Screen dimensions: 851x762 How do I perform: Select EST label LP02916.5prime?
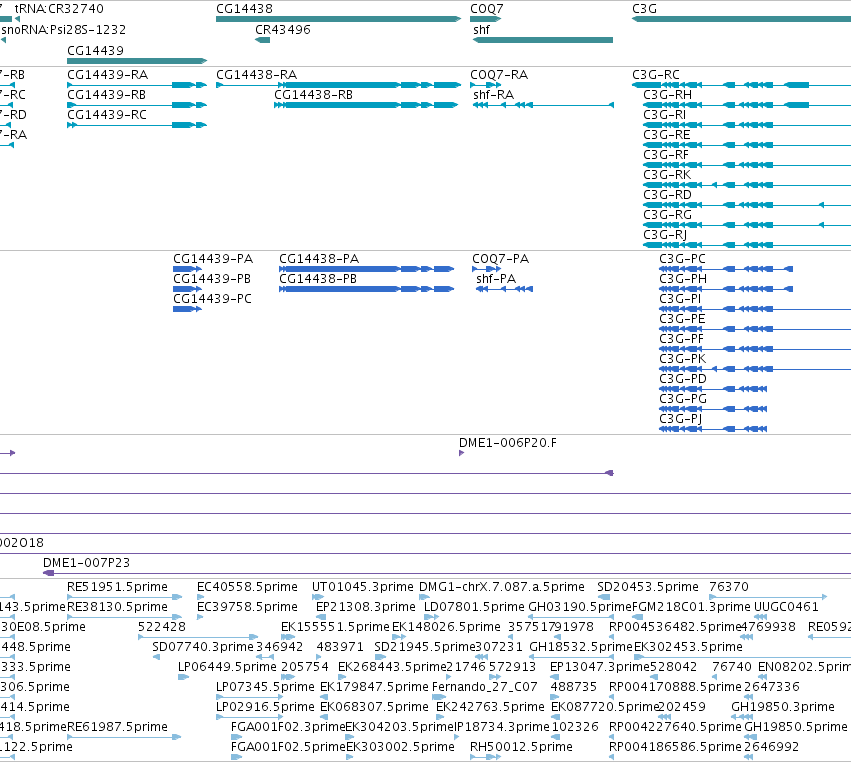coord(265,707)
